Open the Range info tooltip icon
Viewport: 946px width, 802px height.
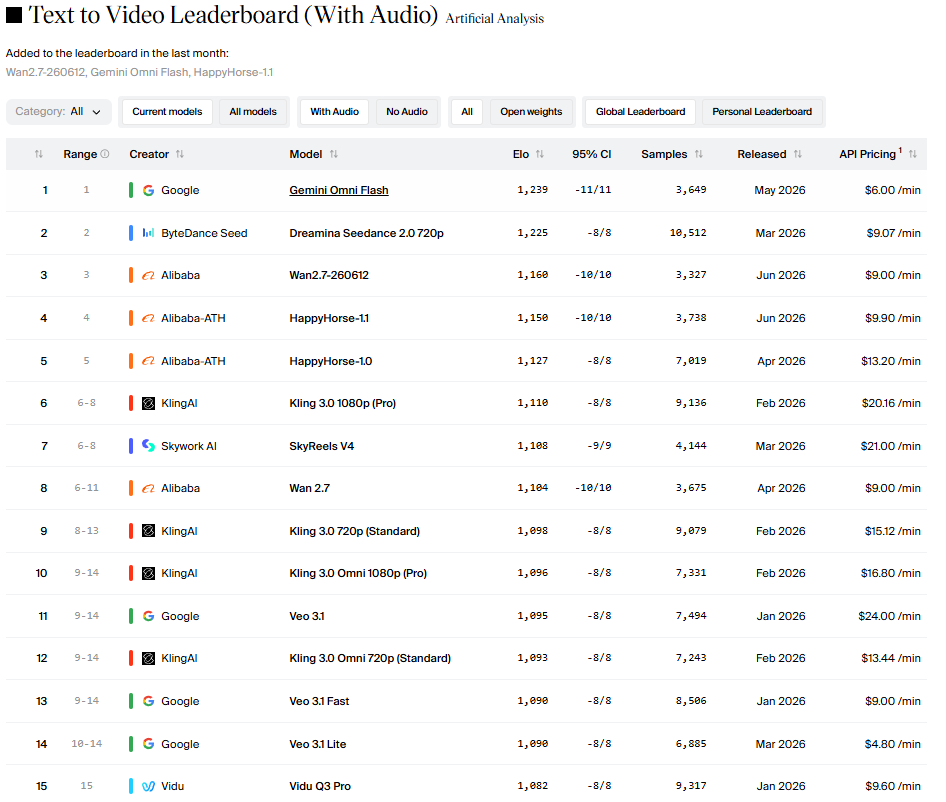pyautogui.click(x=105, y=154)
